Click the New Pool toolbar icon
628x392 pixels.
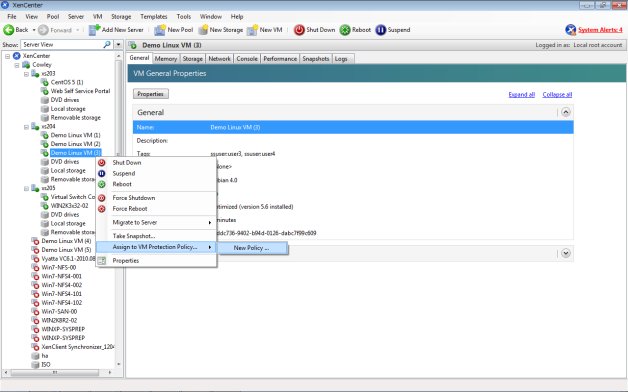(x=160, y=30)
